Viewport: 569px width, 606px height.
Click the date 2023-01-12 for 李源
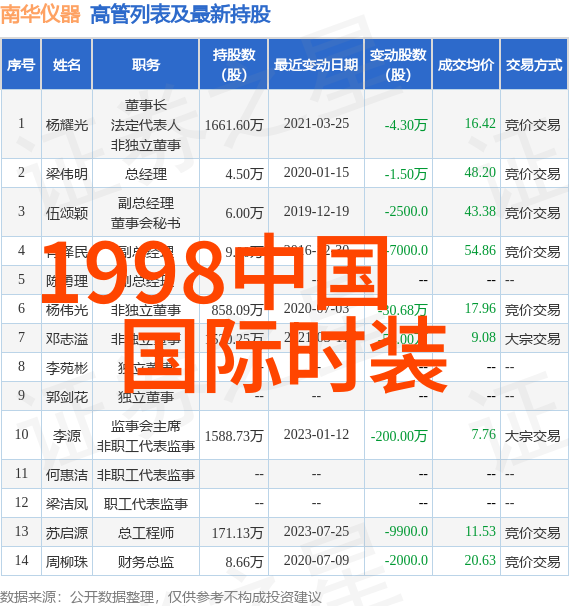[316, 434]
